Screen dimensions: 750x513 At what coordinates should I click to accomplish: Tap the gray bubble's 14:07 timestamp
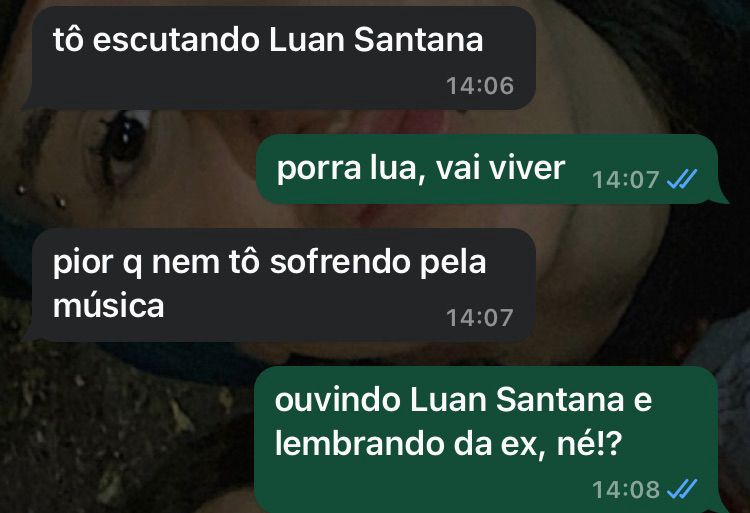(x=480, y=317)
